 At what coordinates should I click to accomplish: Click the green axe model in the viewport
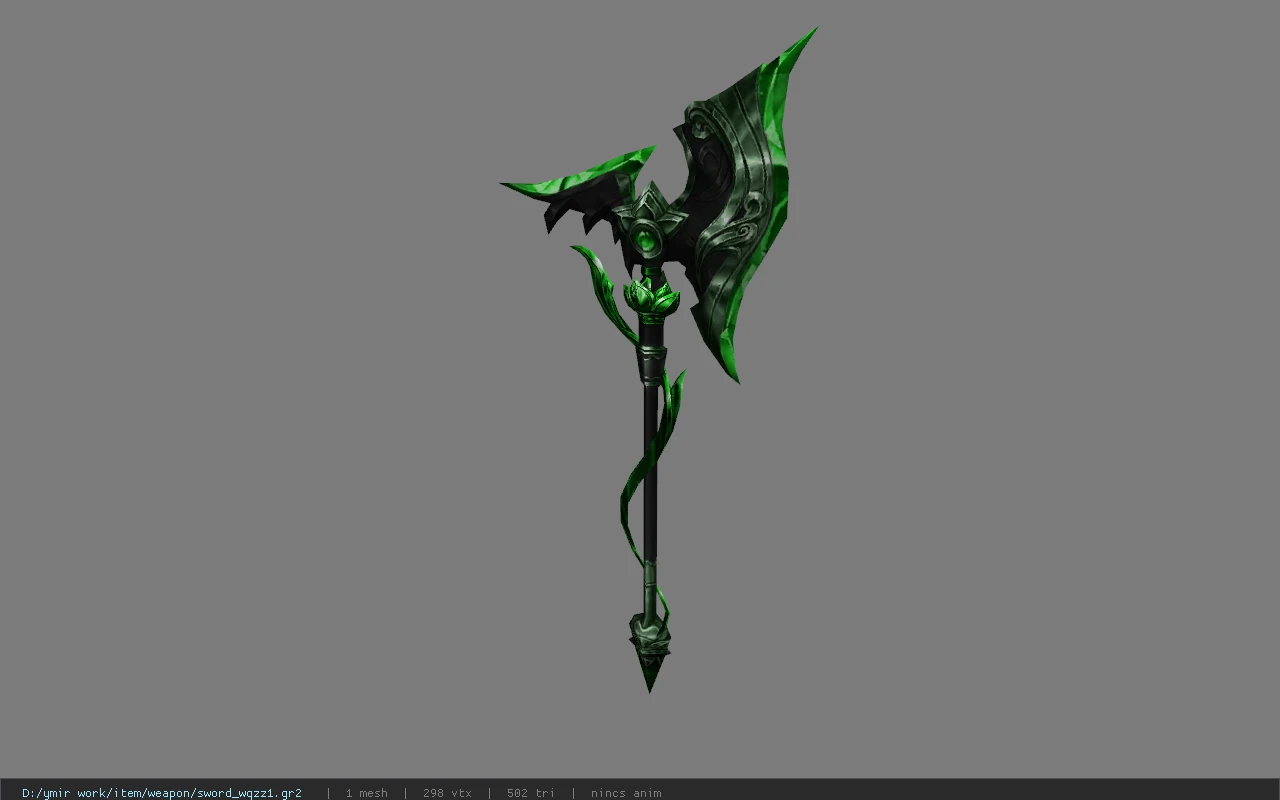660,360
